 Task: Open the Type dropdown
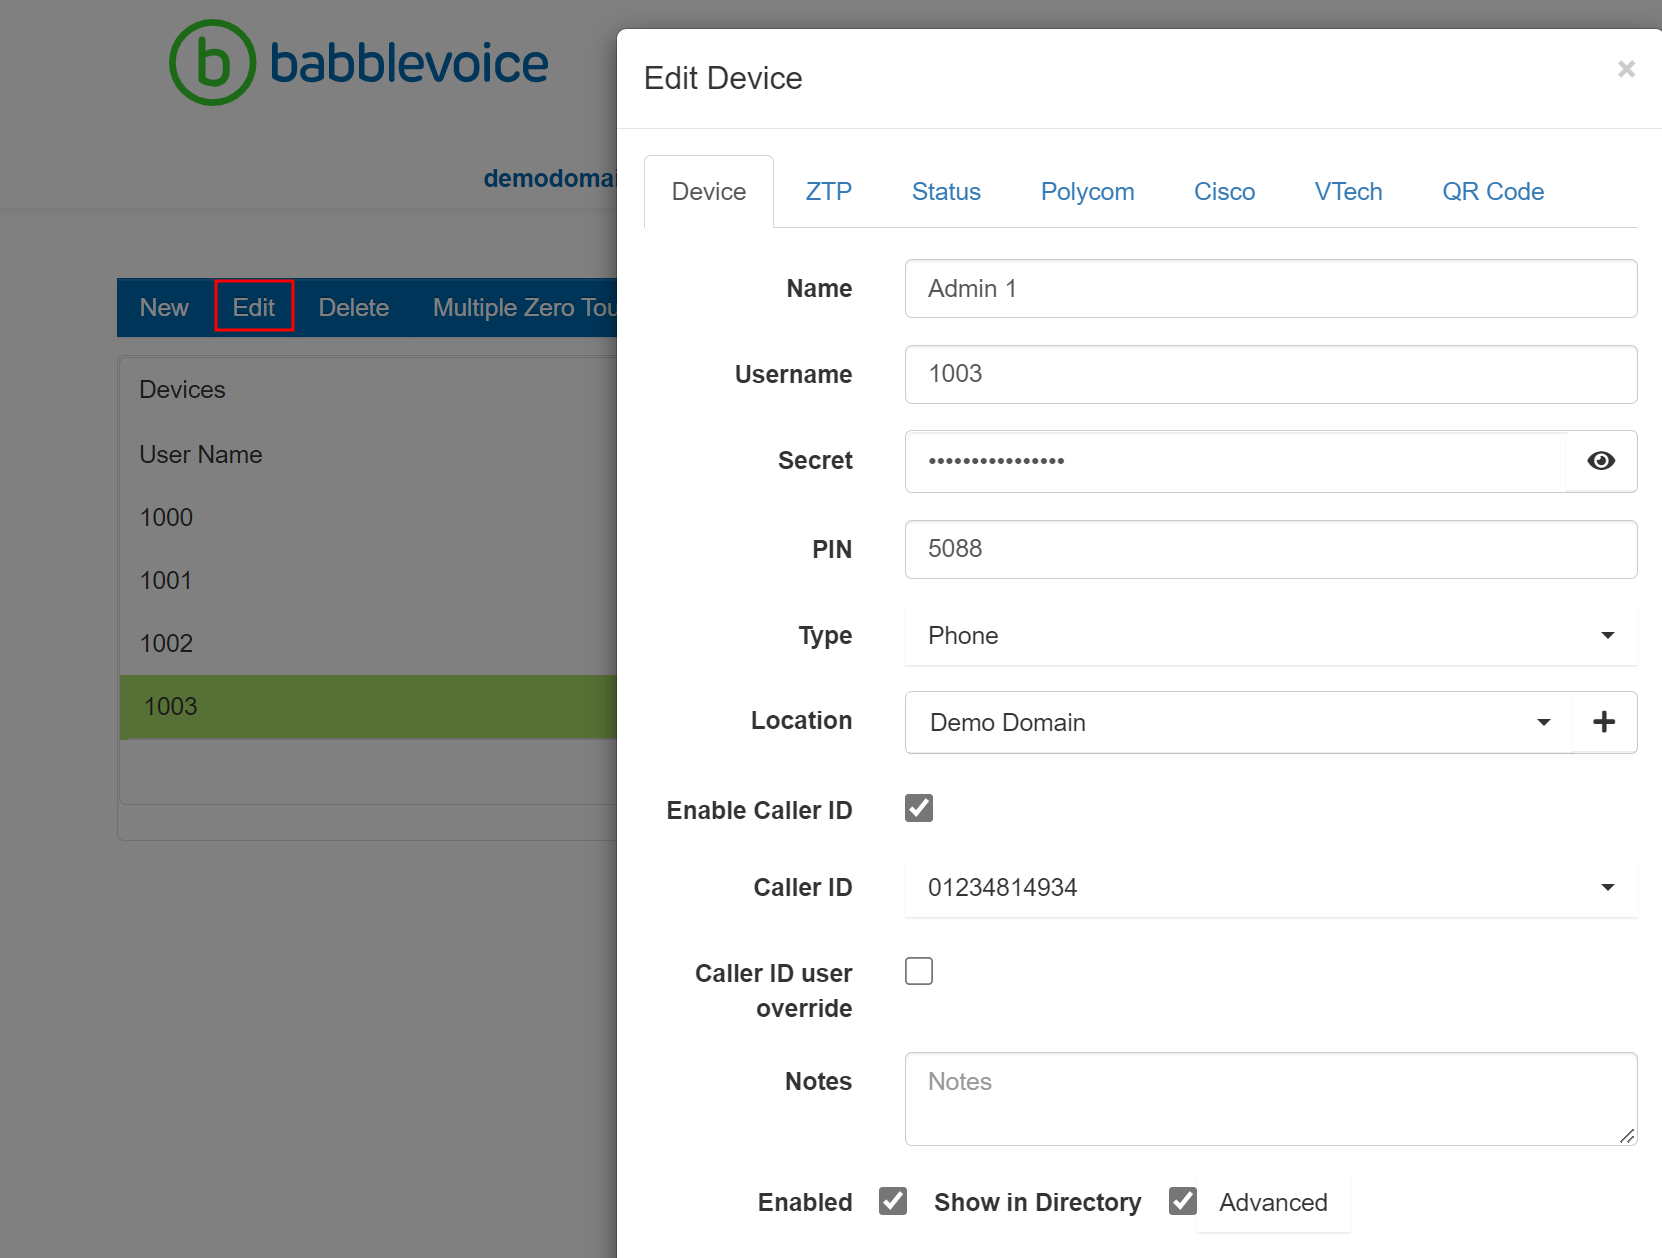tap(1271, 636)
